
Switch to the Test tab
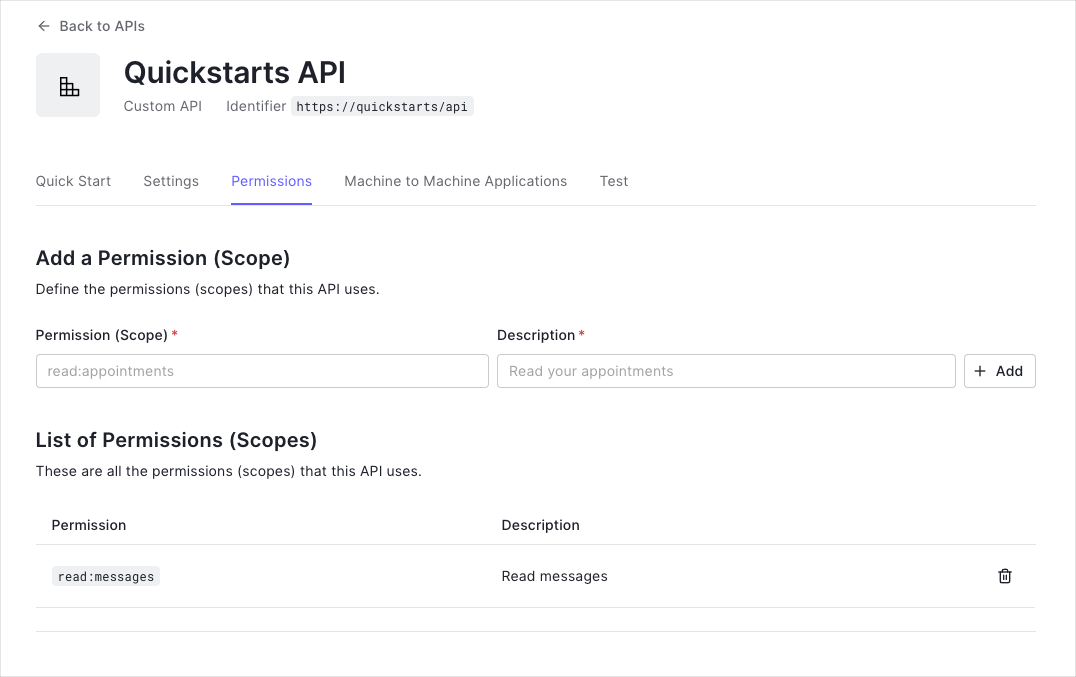[x=613, y=181]
